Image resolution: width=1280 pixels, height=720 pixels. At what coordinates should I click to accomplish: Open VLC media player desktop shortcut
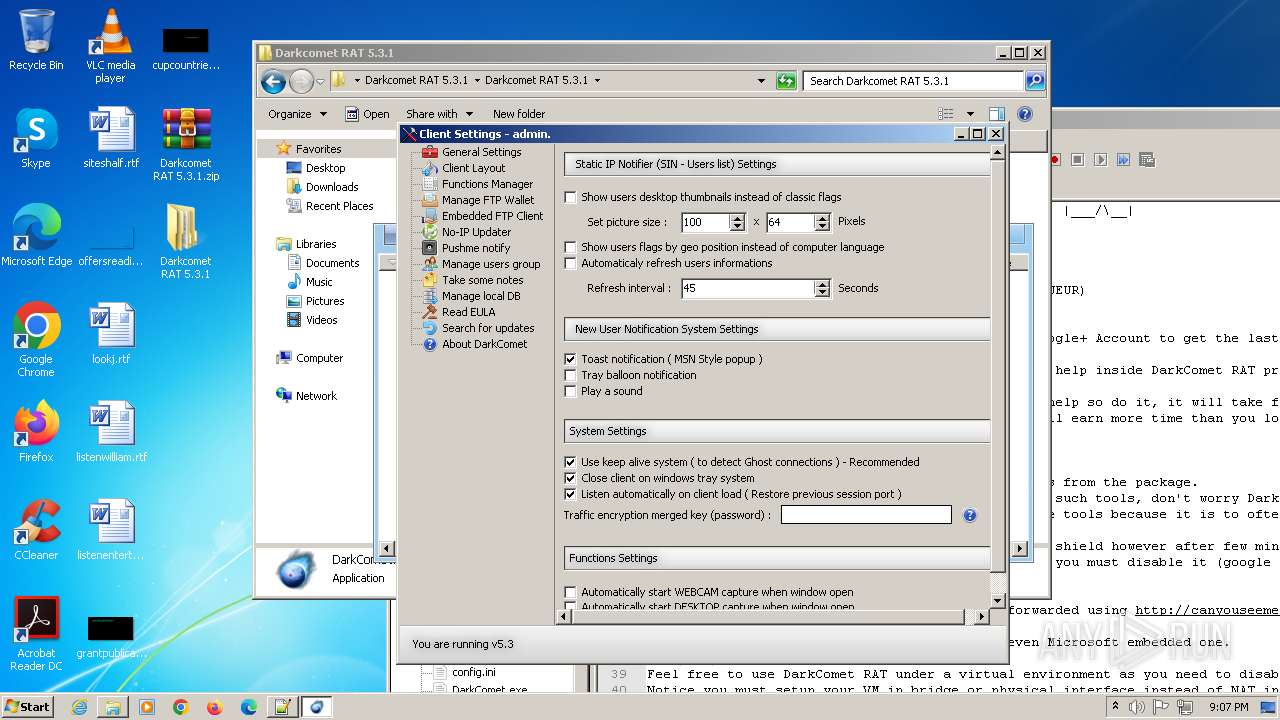click(111, 47)
